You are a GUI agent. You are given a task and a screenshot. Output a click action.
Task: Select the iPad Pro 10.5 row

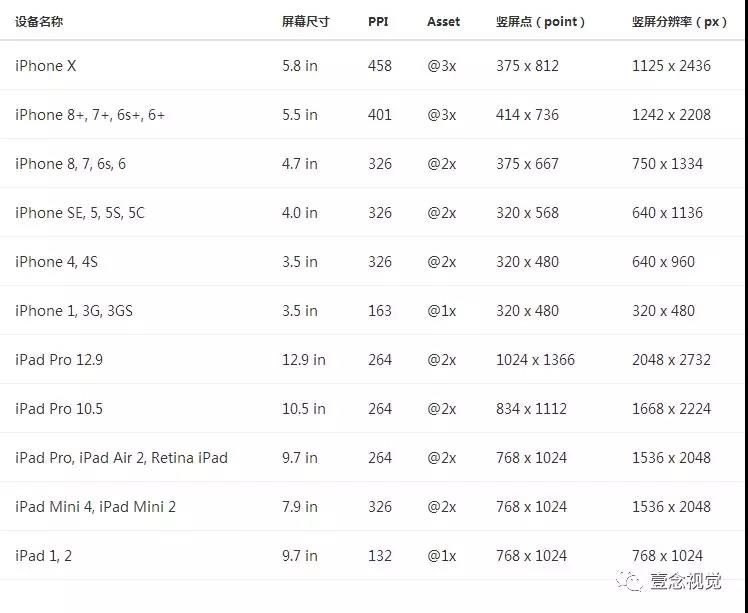[59, 409]
